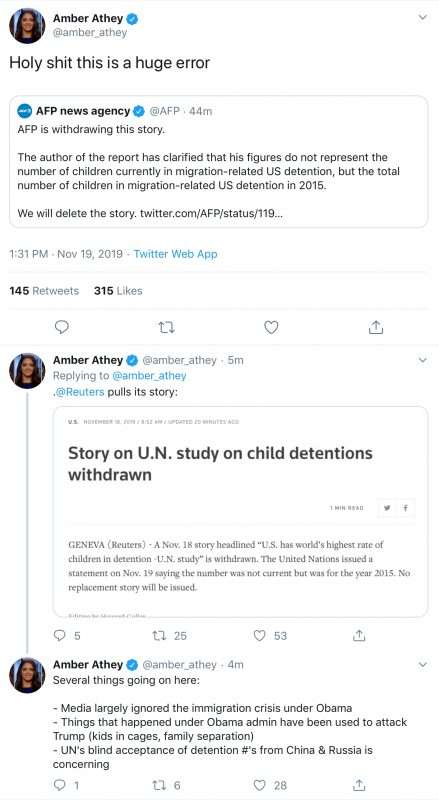Open Amber Athey's profile picture at top
The image size is (439, 800).
tap(27, 27)
